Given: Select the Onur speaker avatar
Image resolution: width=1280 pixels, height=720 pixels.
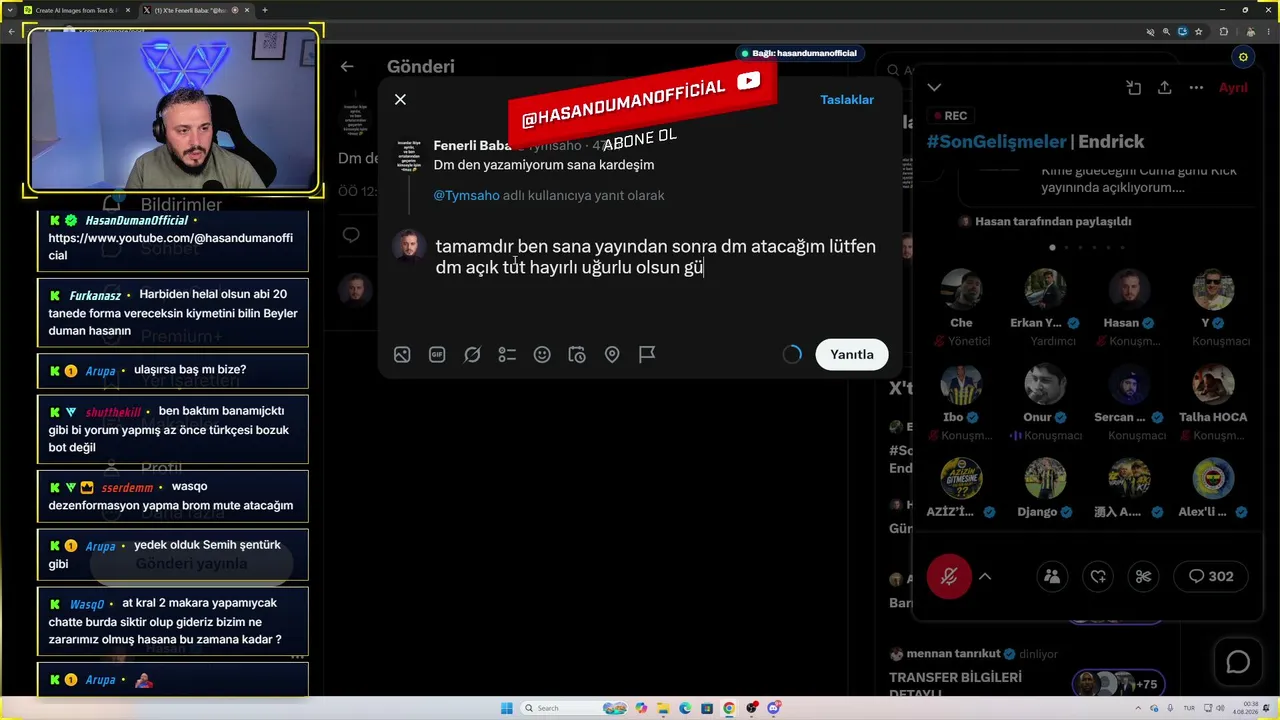Looking at the screenshot, I should pos(1045,385).
